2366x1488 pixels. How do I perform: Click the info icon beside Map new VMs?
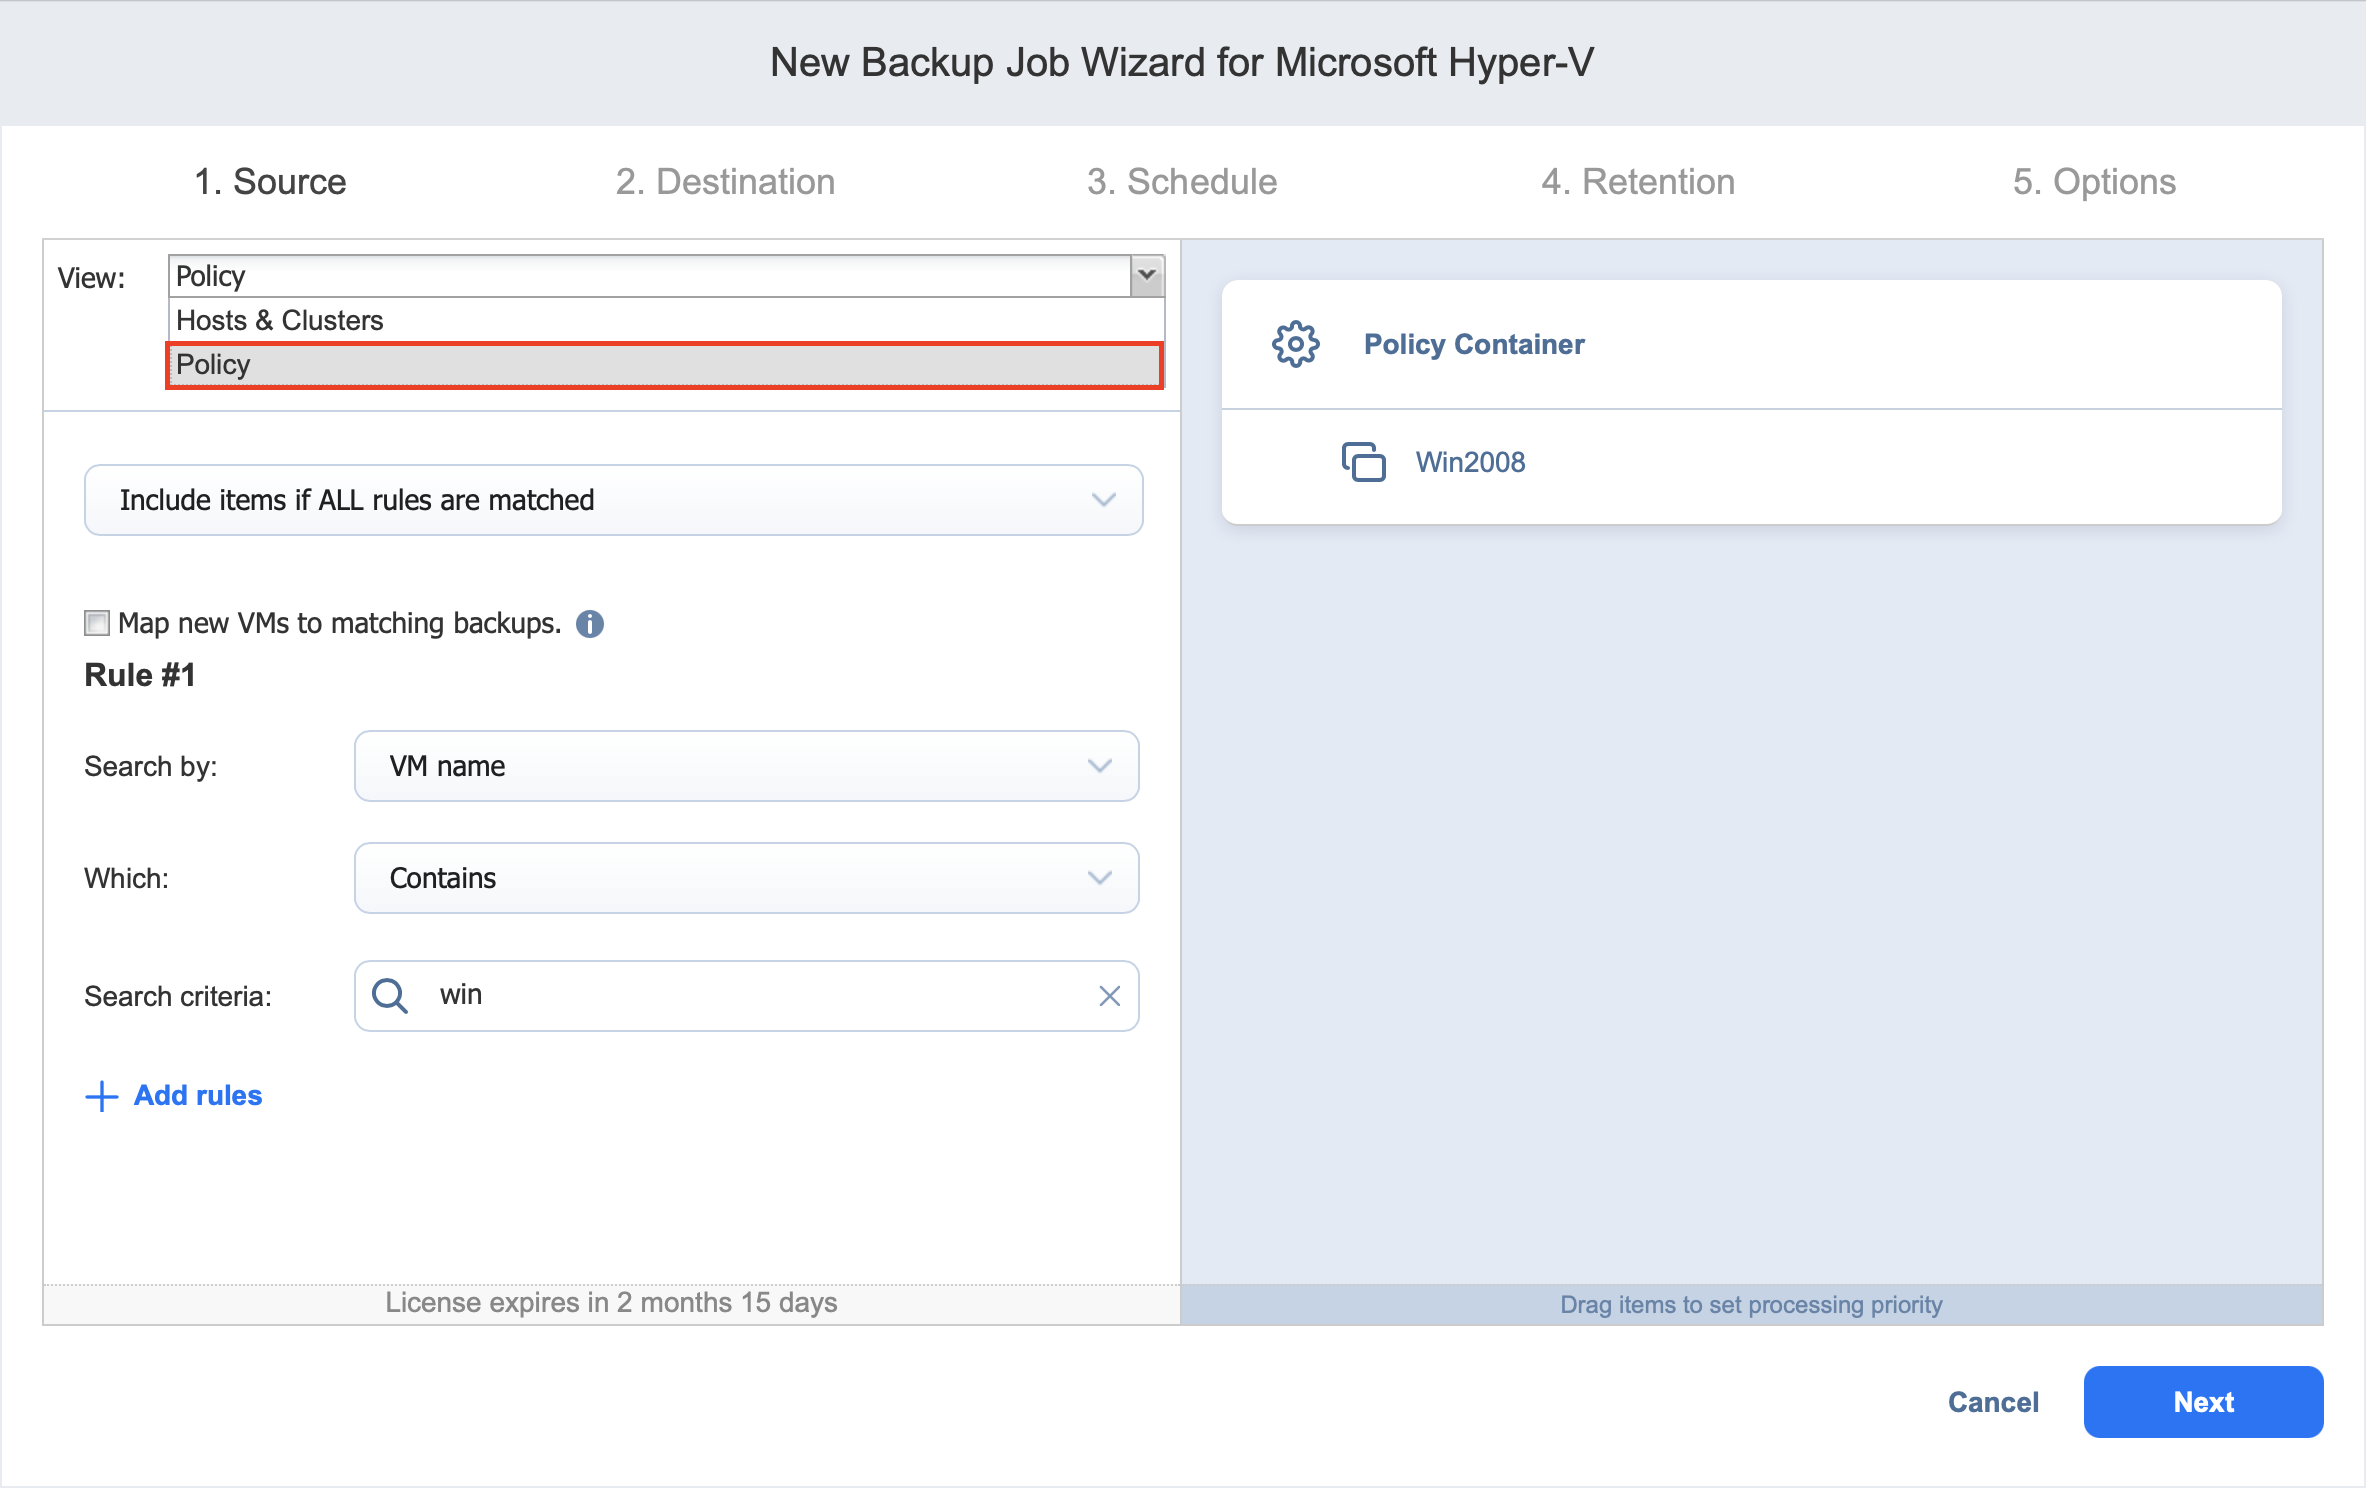click(x=590, y=624)
